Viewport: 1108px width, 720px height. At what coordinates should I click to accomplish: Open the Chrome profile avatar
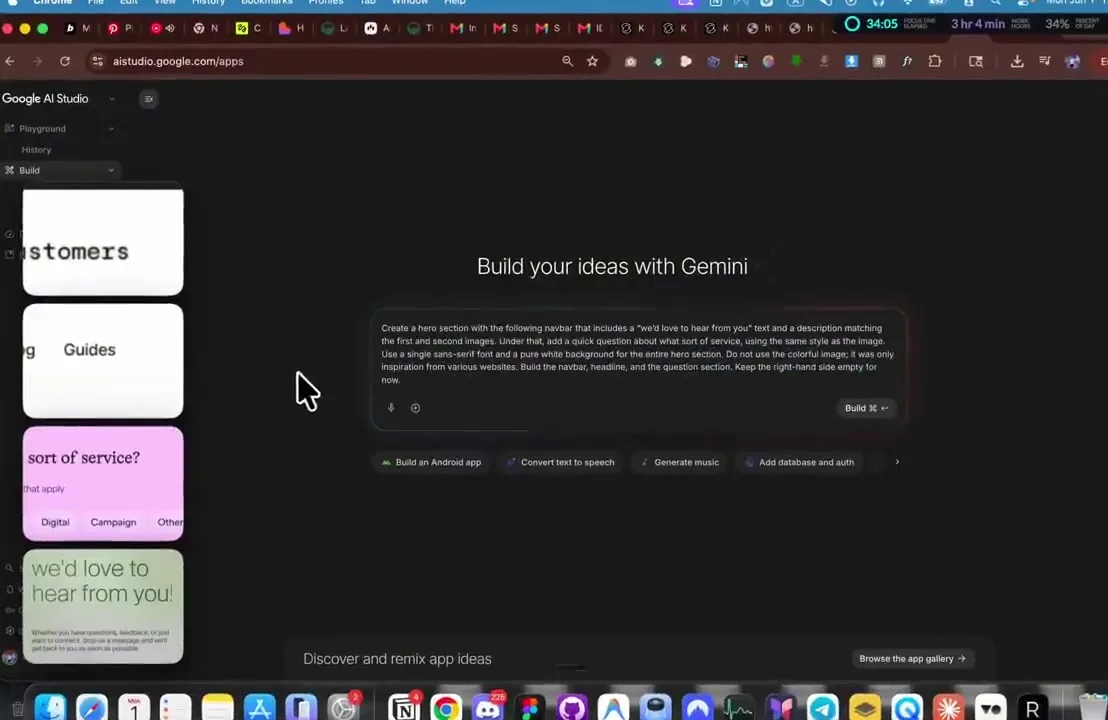[x=1073, y=61]
